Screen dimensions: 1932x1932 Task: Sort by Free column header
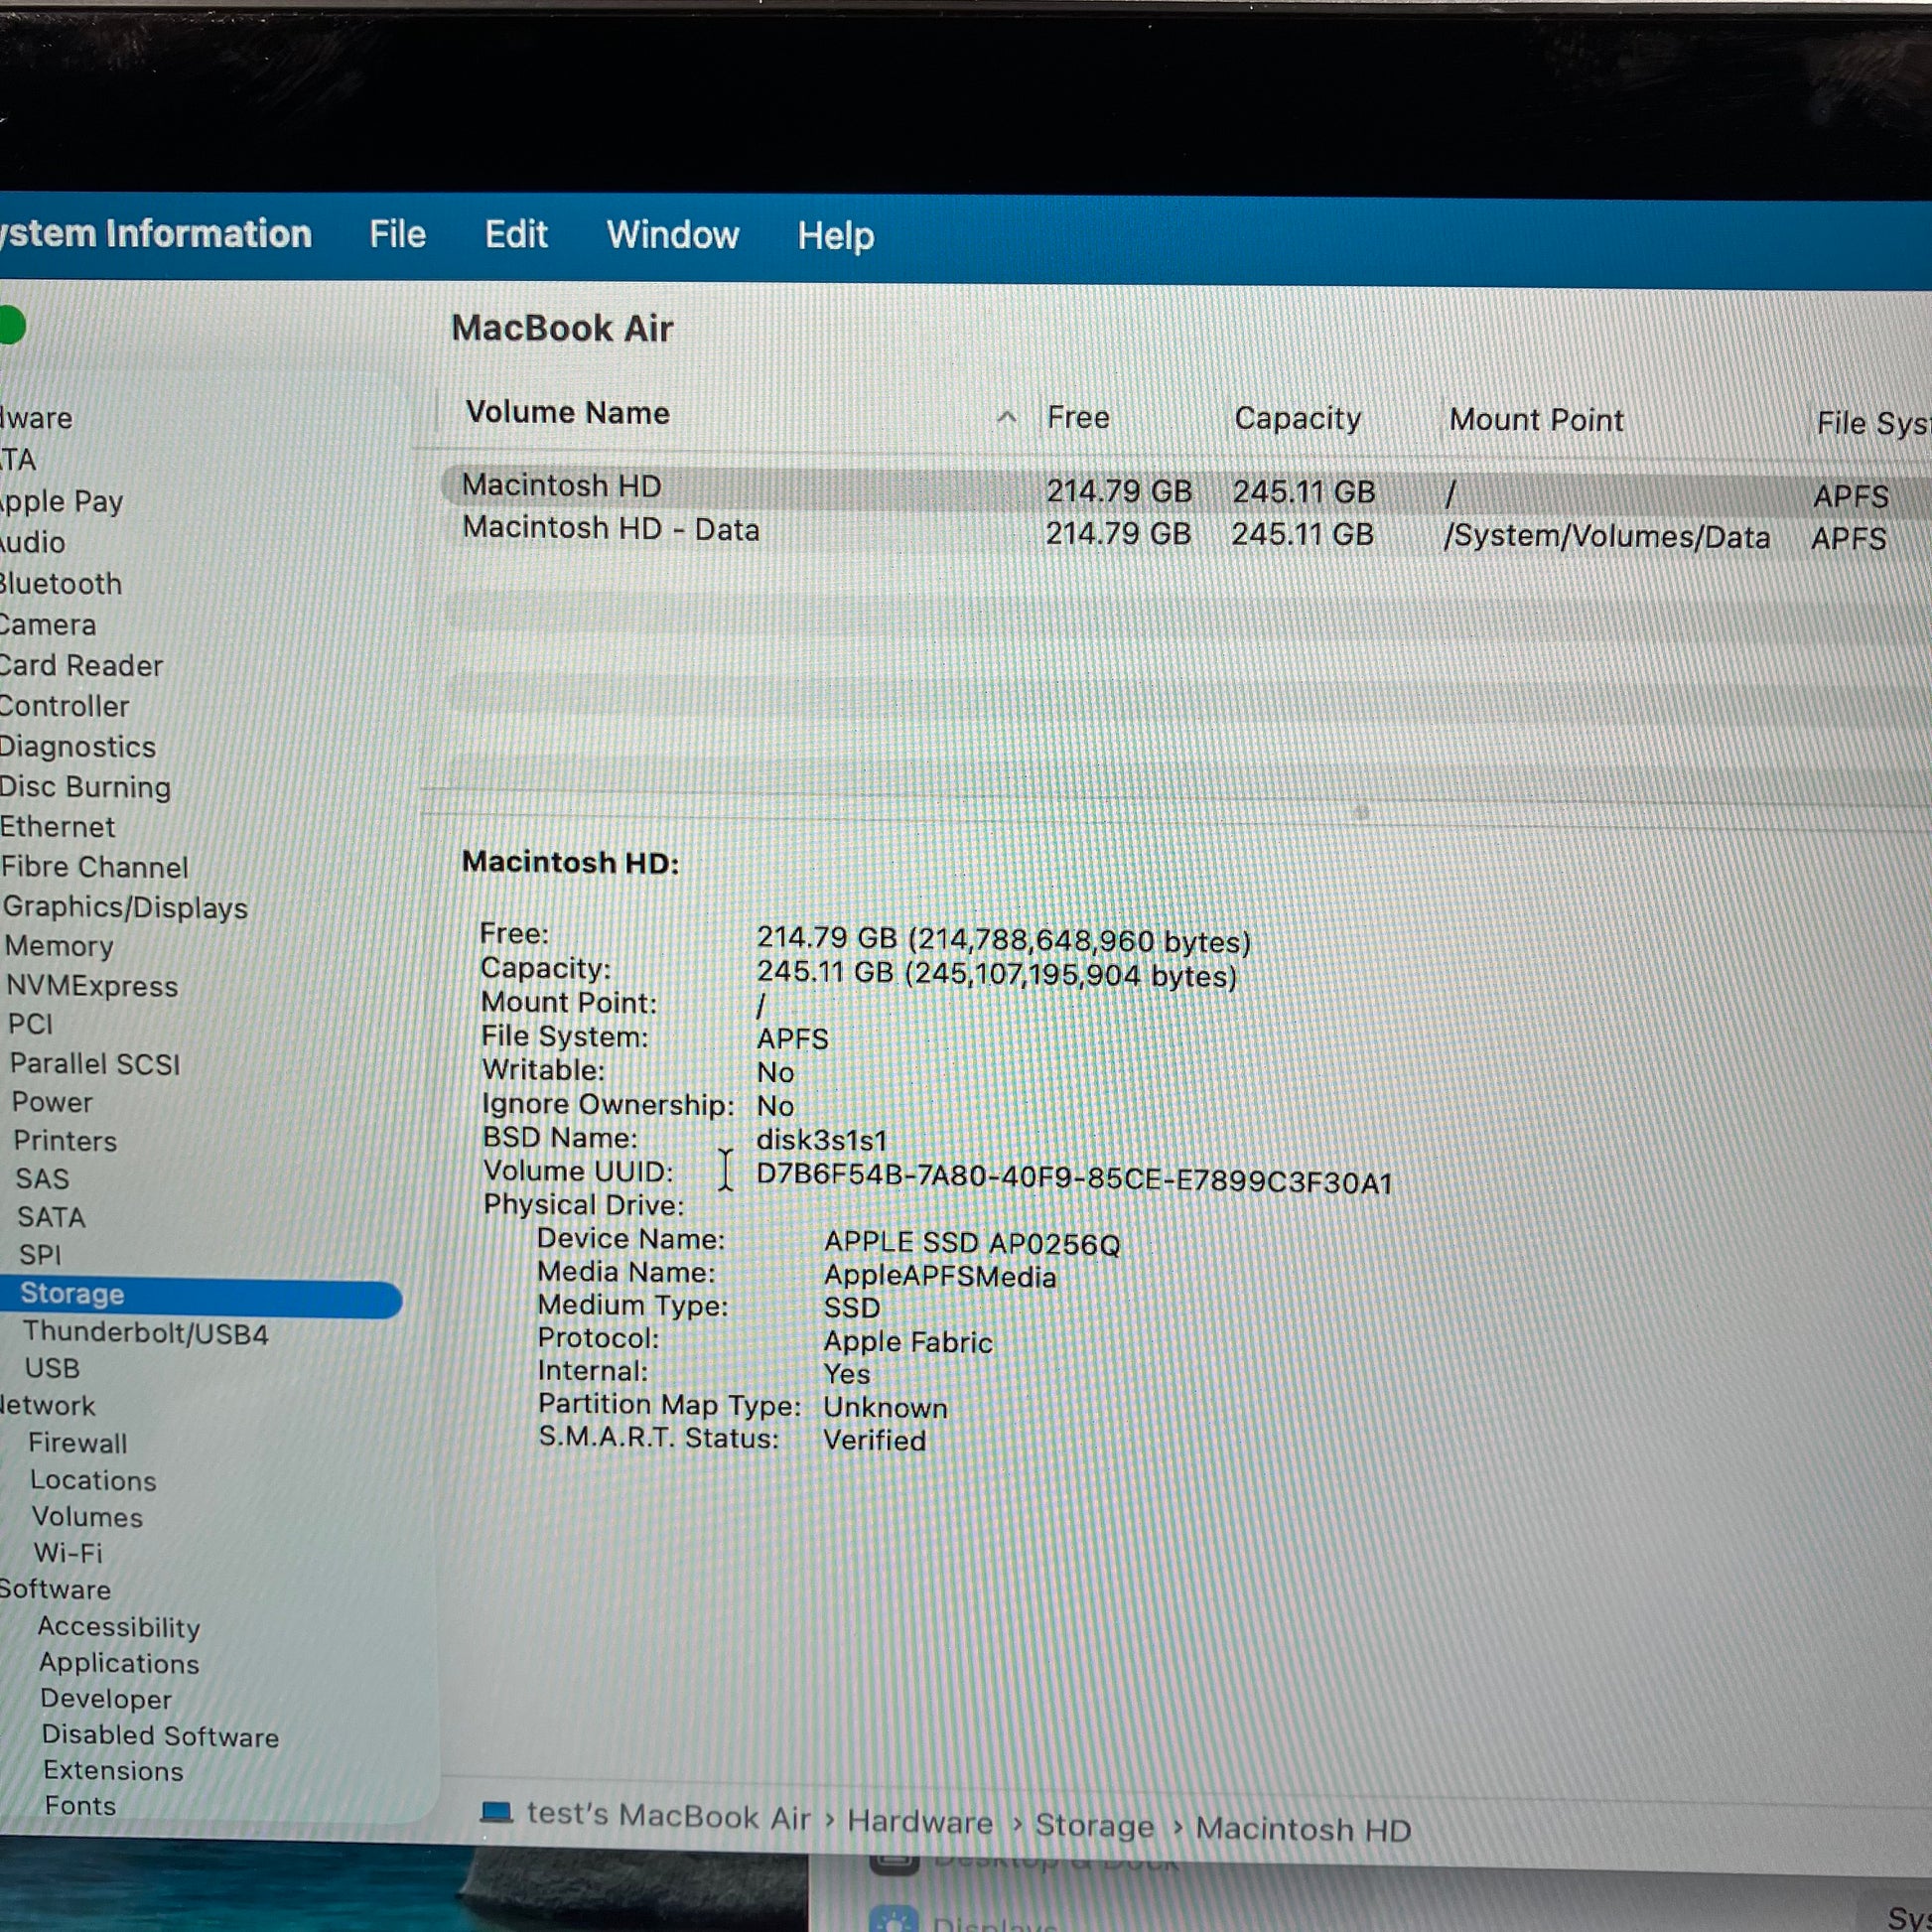click(x=1078, y=417)
